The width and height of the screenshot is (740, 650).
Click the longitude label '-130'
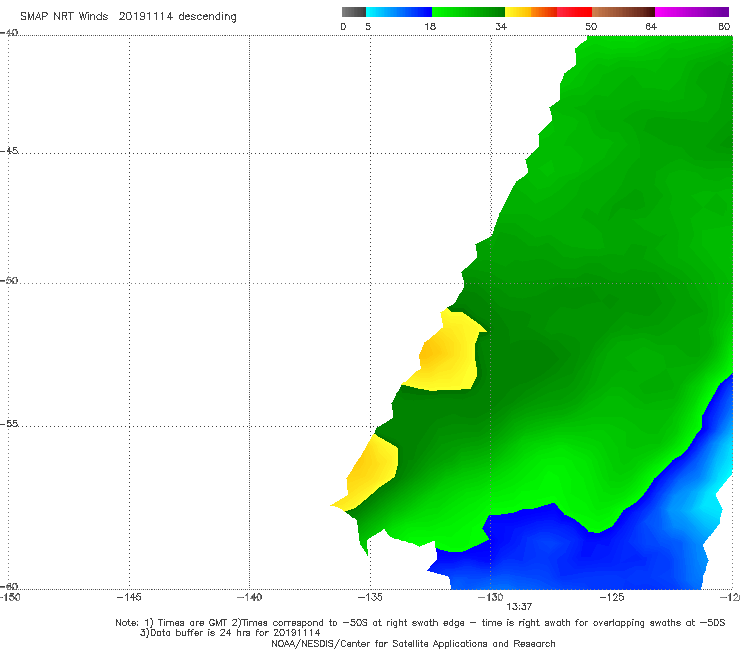(491, 597)
